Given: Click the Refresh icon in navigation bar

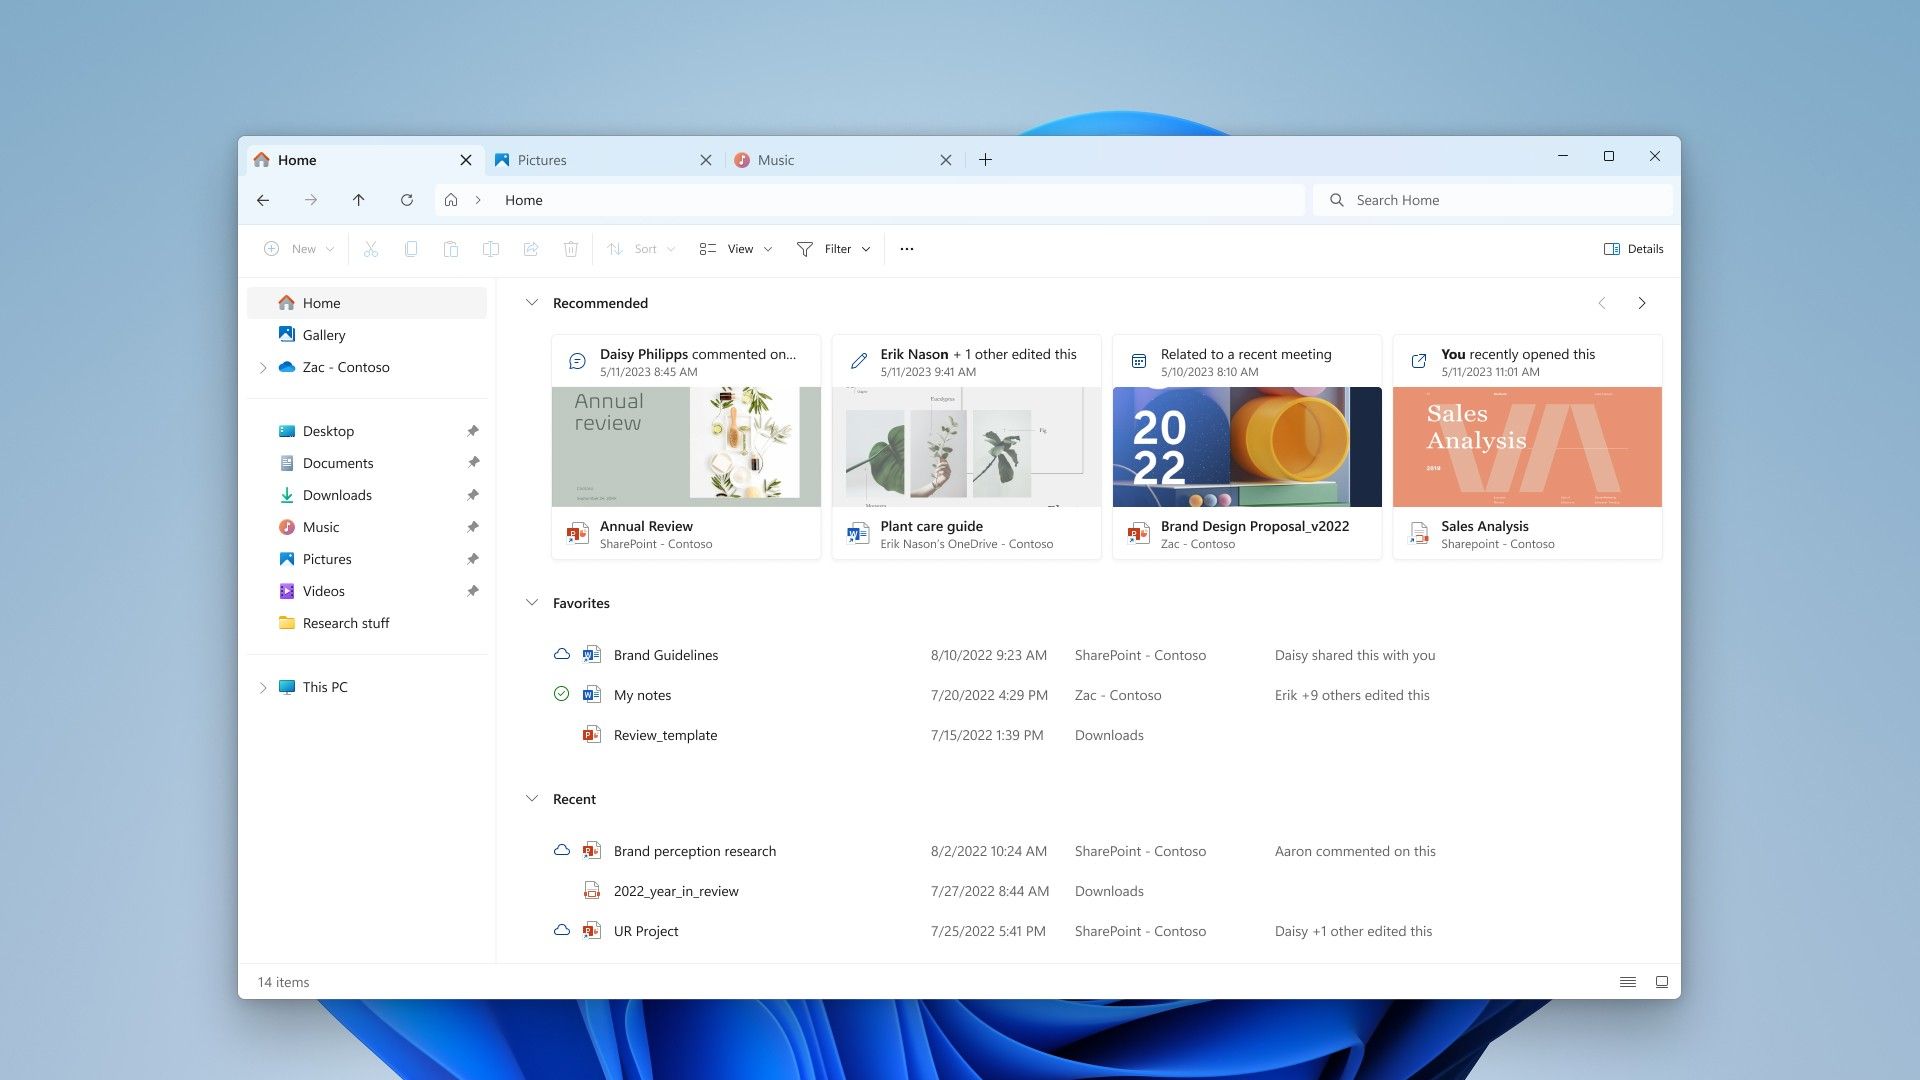Looking at the screenshot, I should [x=407, y=200].
